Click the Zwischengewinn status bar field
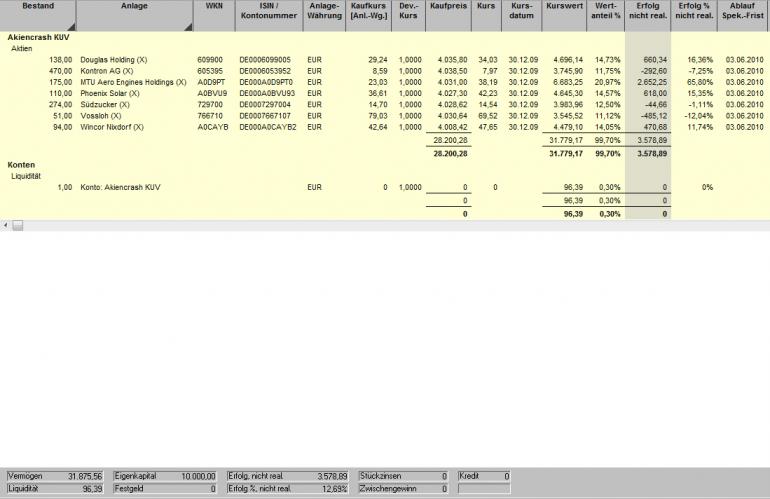 [x=403, y=489]
